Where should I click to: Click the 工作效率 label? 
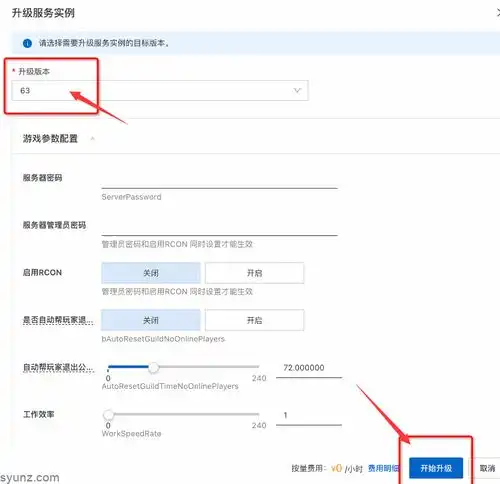(39, 414)
